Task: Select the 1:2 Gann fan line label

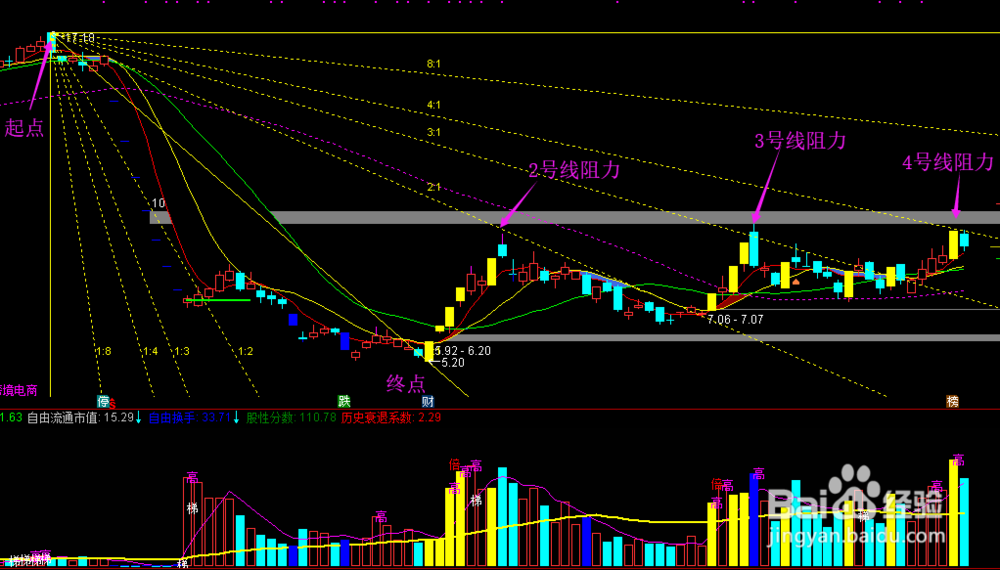Action: pos(246,351)
